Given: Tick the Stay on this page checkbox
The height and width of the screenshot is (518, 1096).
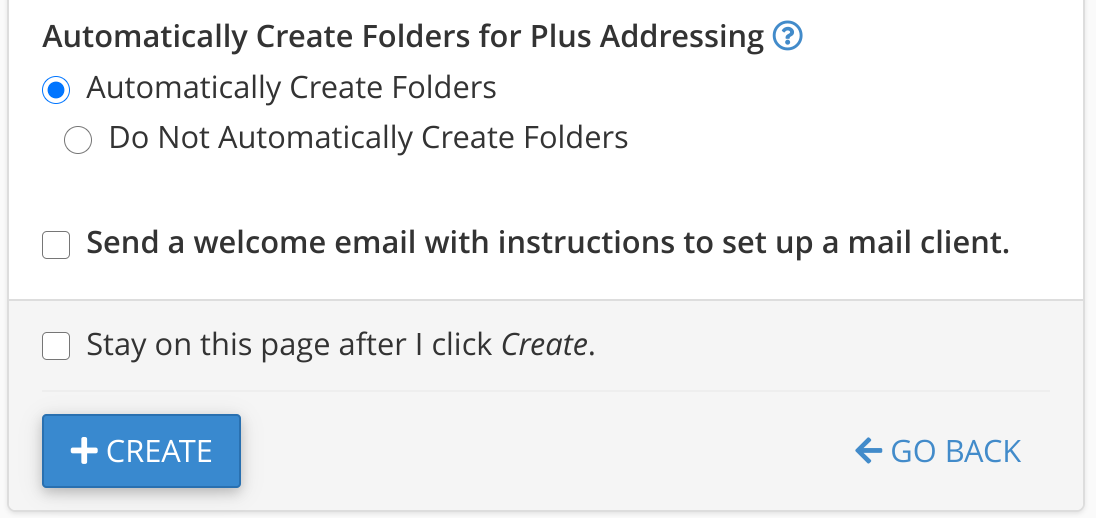Looking at the screenshot, I should click(x=56, y=346).
